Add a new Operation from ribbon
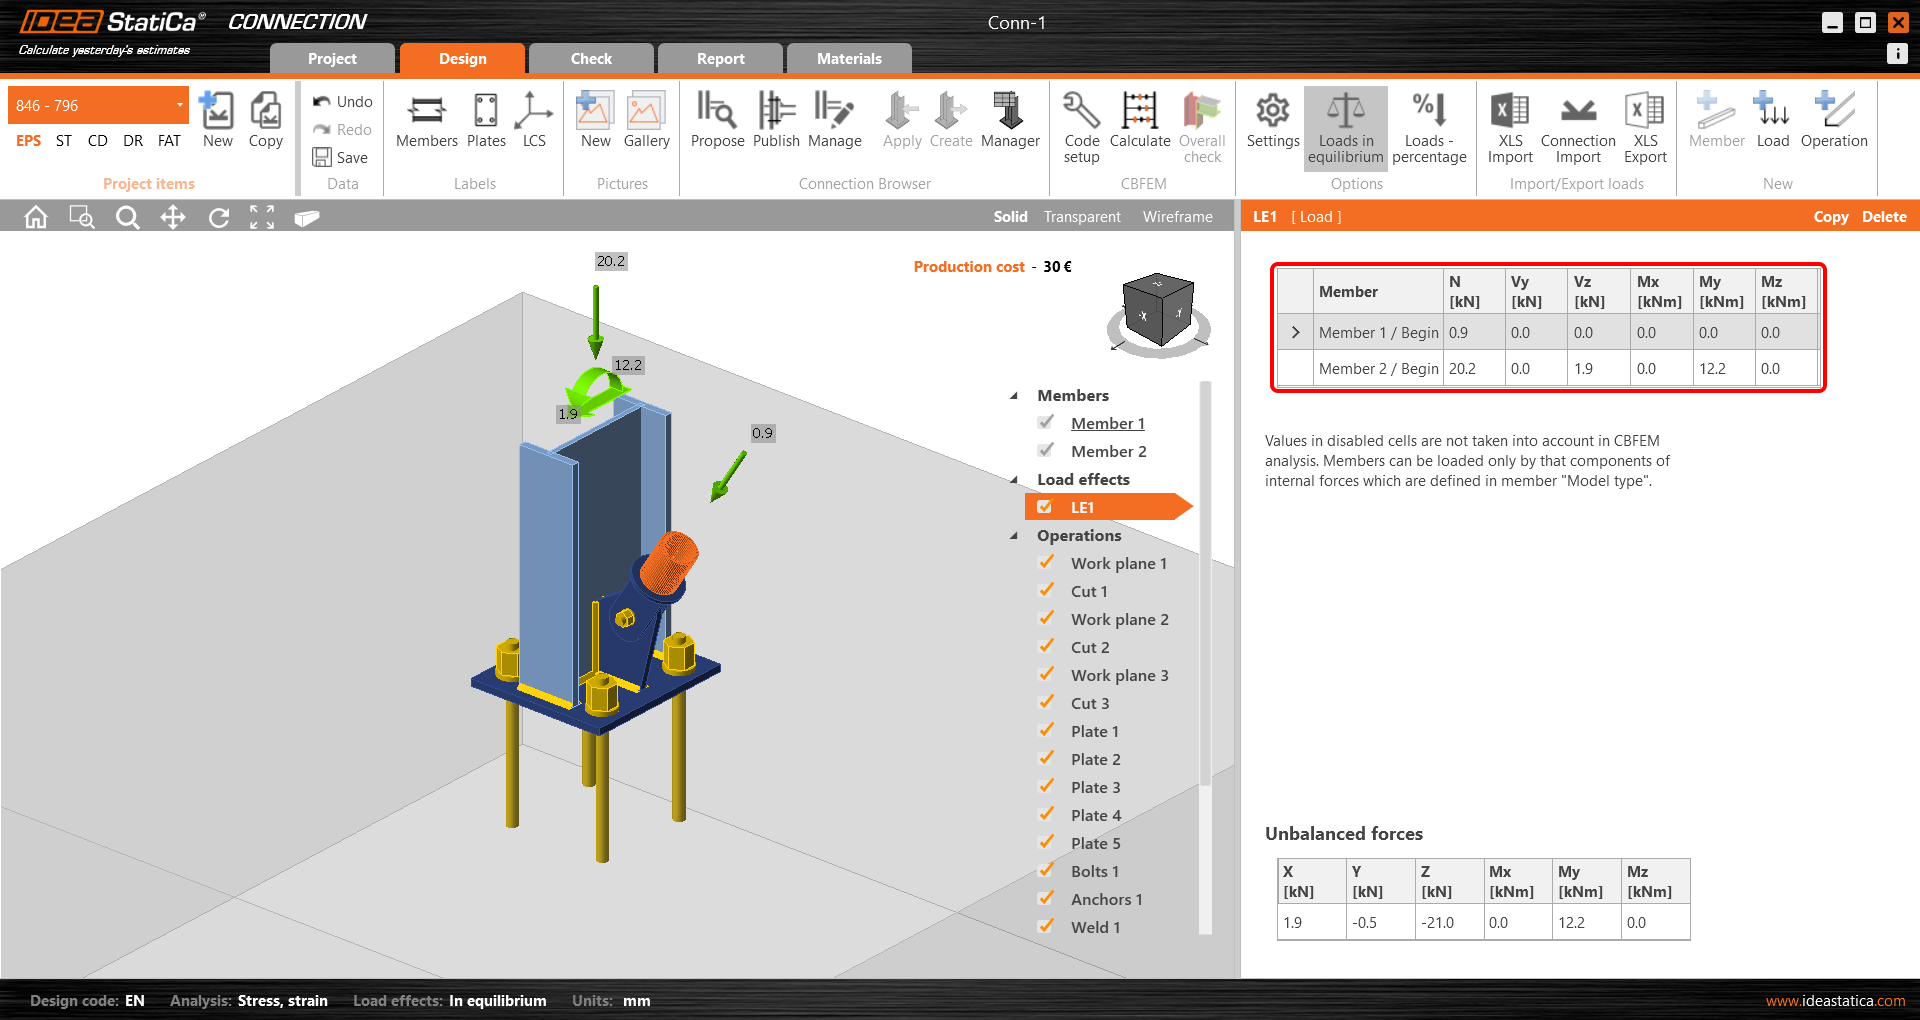Screen dimensions: 1920x1020 (x=1833, y=112)
